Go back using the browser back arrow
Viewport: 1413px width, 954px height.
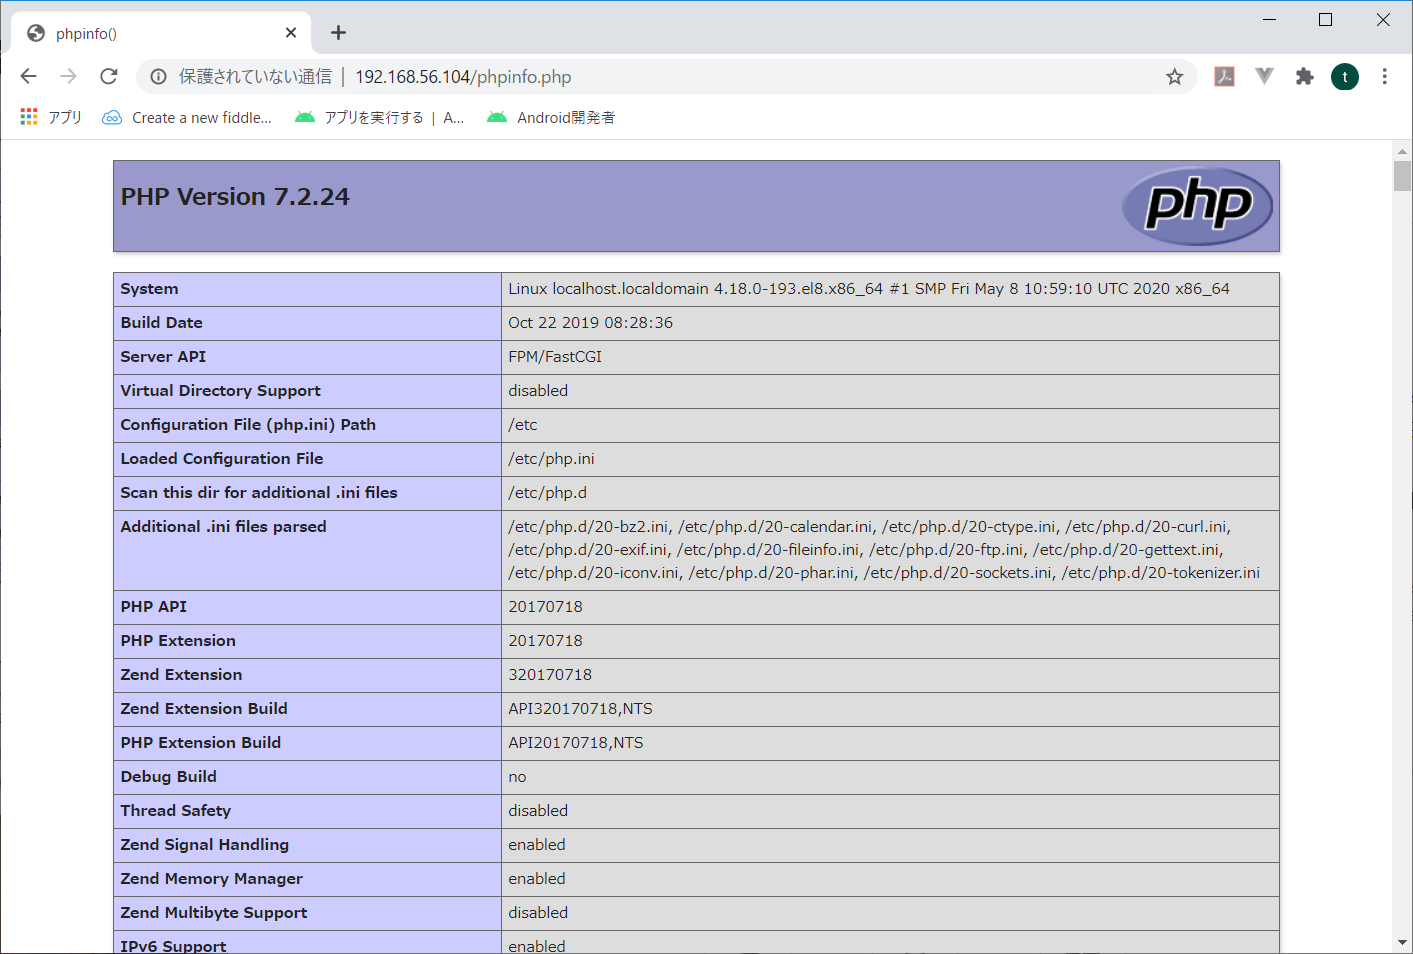click(x=28, y=76)
